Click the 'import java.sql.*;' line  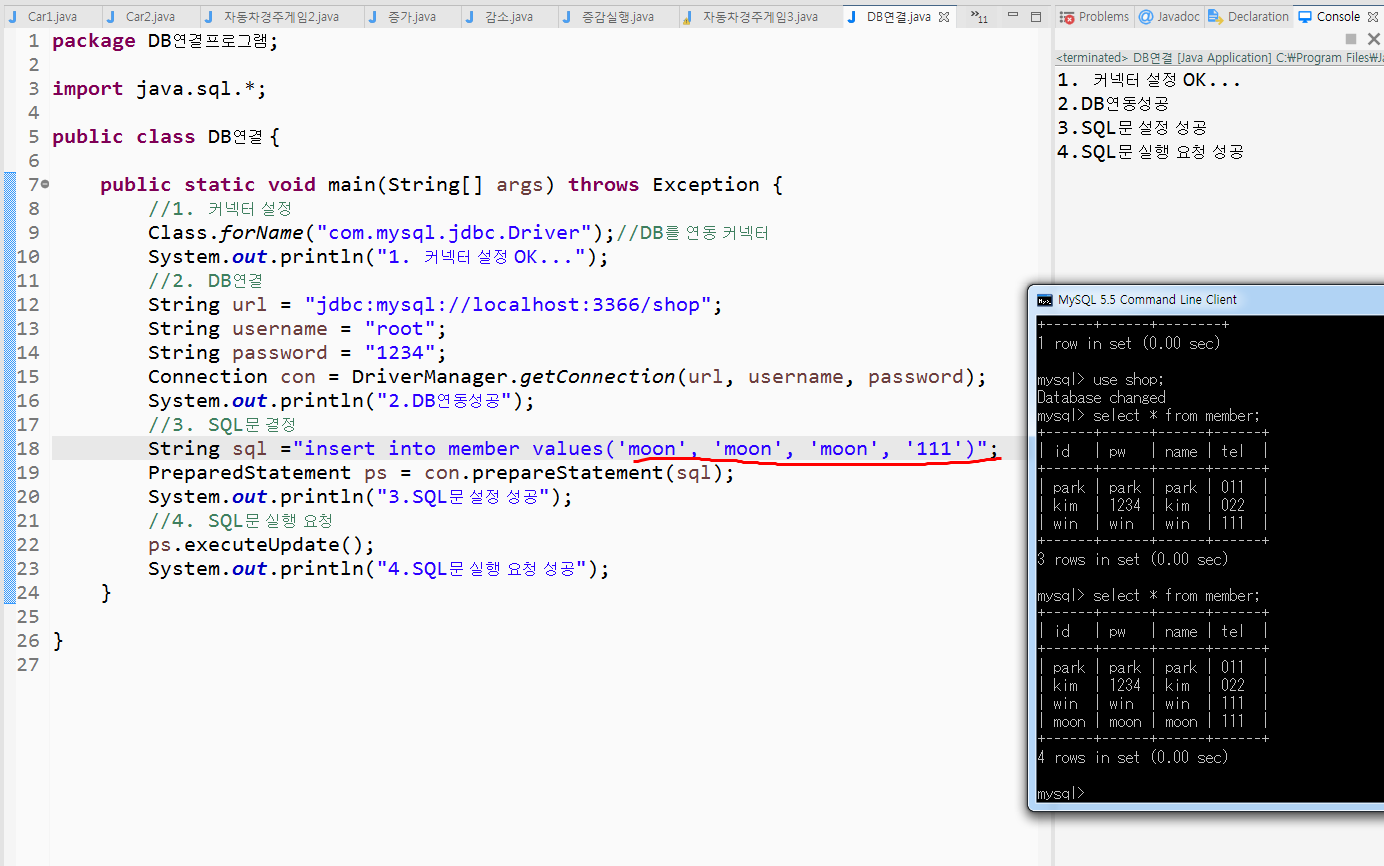click(160, 89)
